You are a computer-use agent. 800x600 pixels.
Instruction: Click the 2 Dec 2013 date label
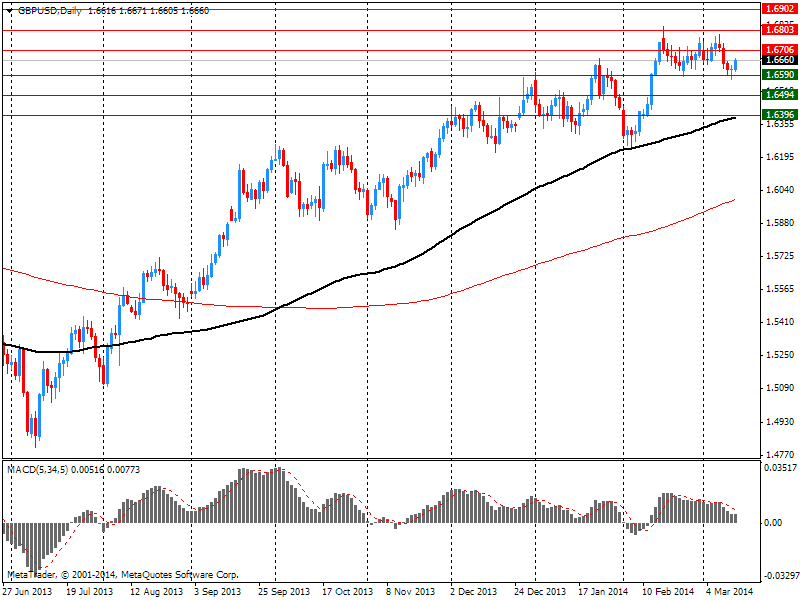tap(473, 592)
